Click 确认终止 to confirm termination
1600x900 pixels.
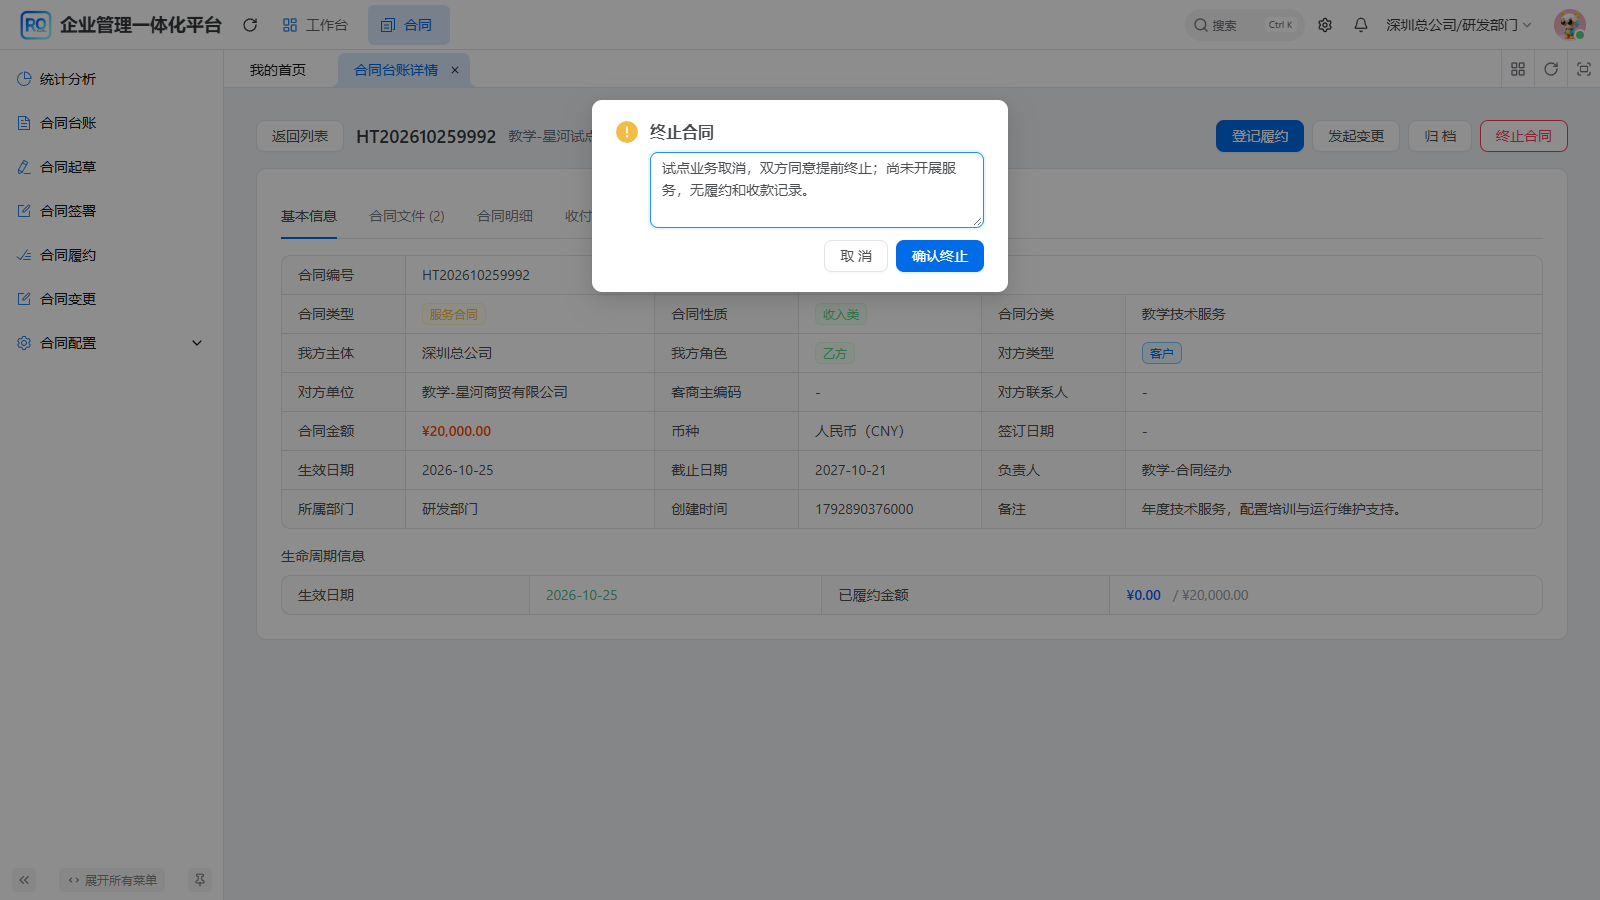point(940,256)
